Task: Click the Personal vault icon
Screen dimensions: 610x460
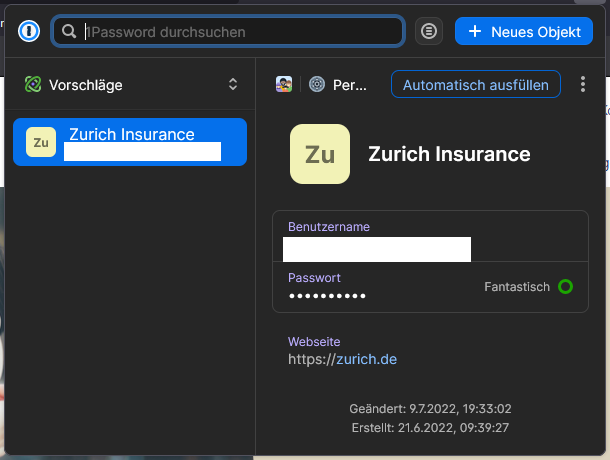Action: 317,84
